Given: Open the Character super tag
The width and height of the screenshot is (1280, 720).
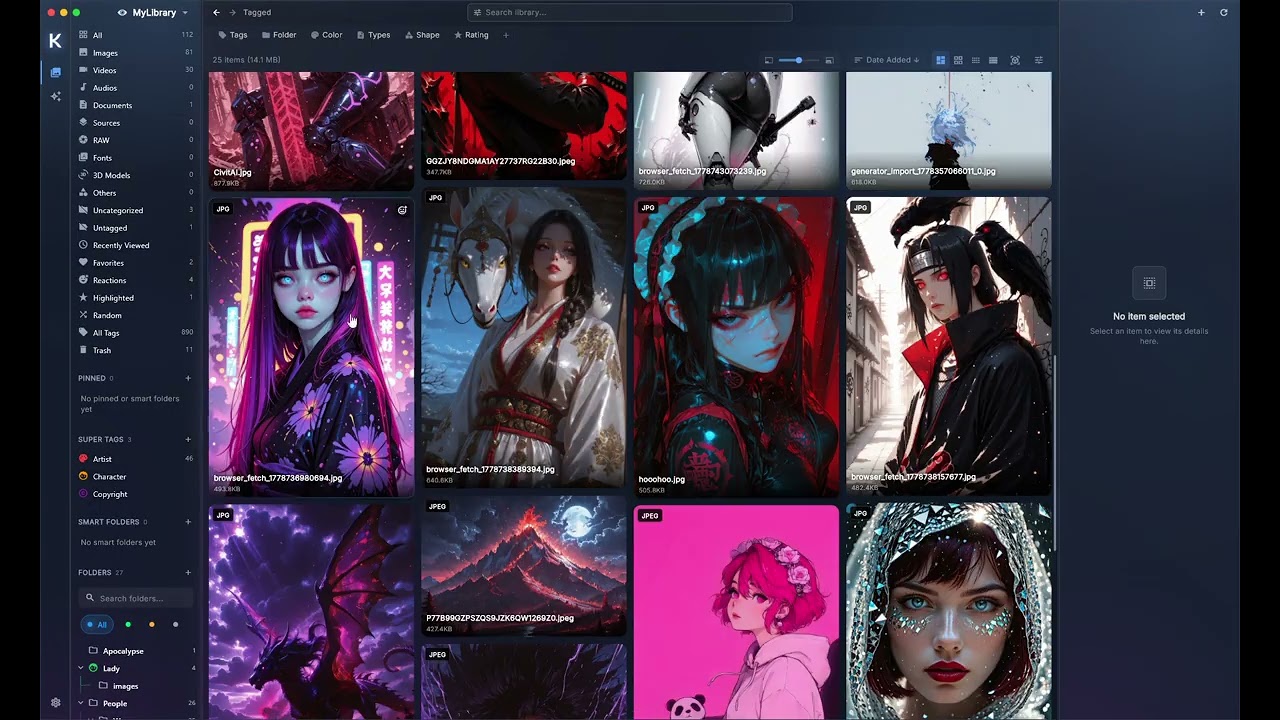Looking at the screenshot, I should (136, 477).
